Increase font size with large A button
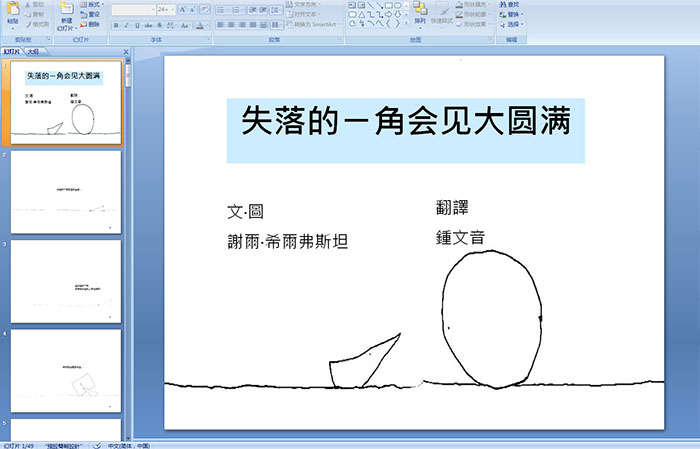 [x=183, y=9]
